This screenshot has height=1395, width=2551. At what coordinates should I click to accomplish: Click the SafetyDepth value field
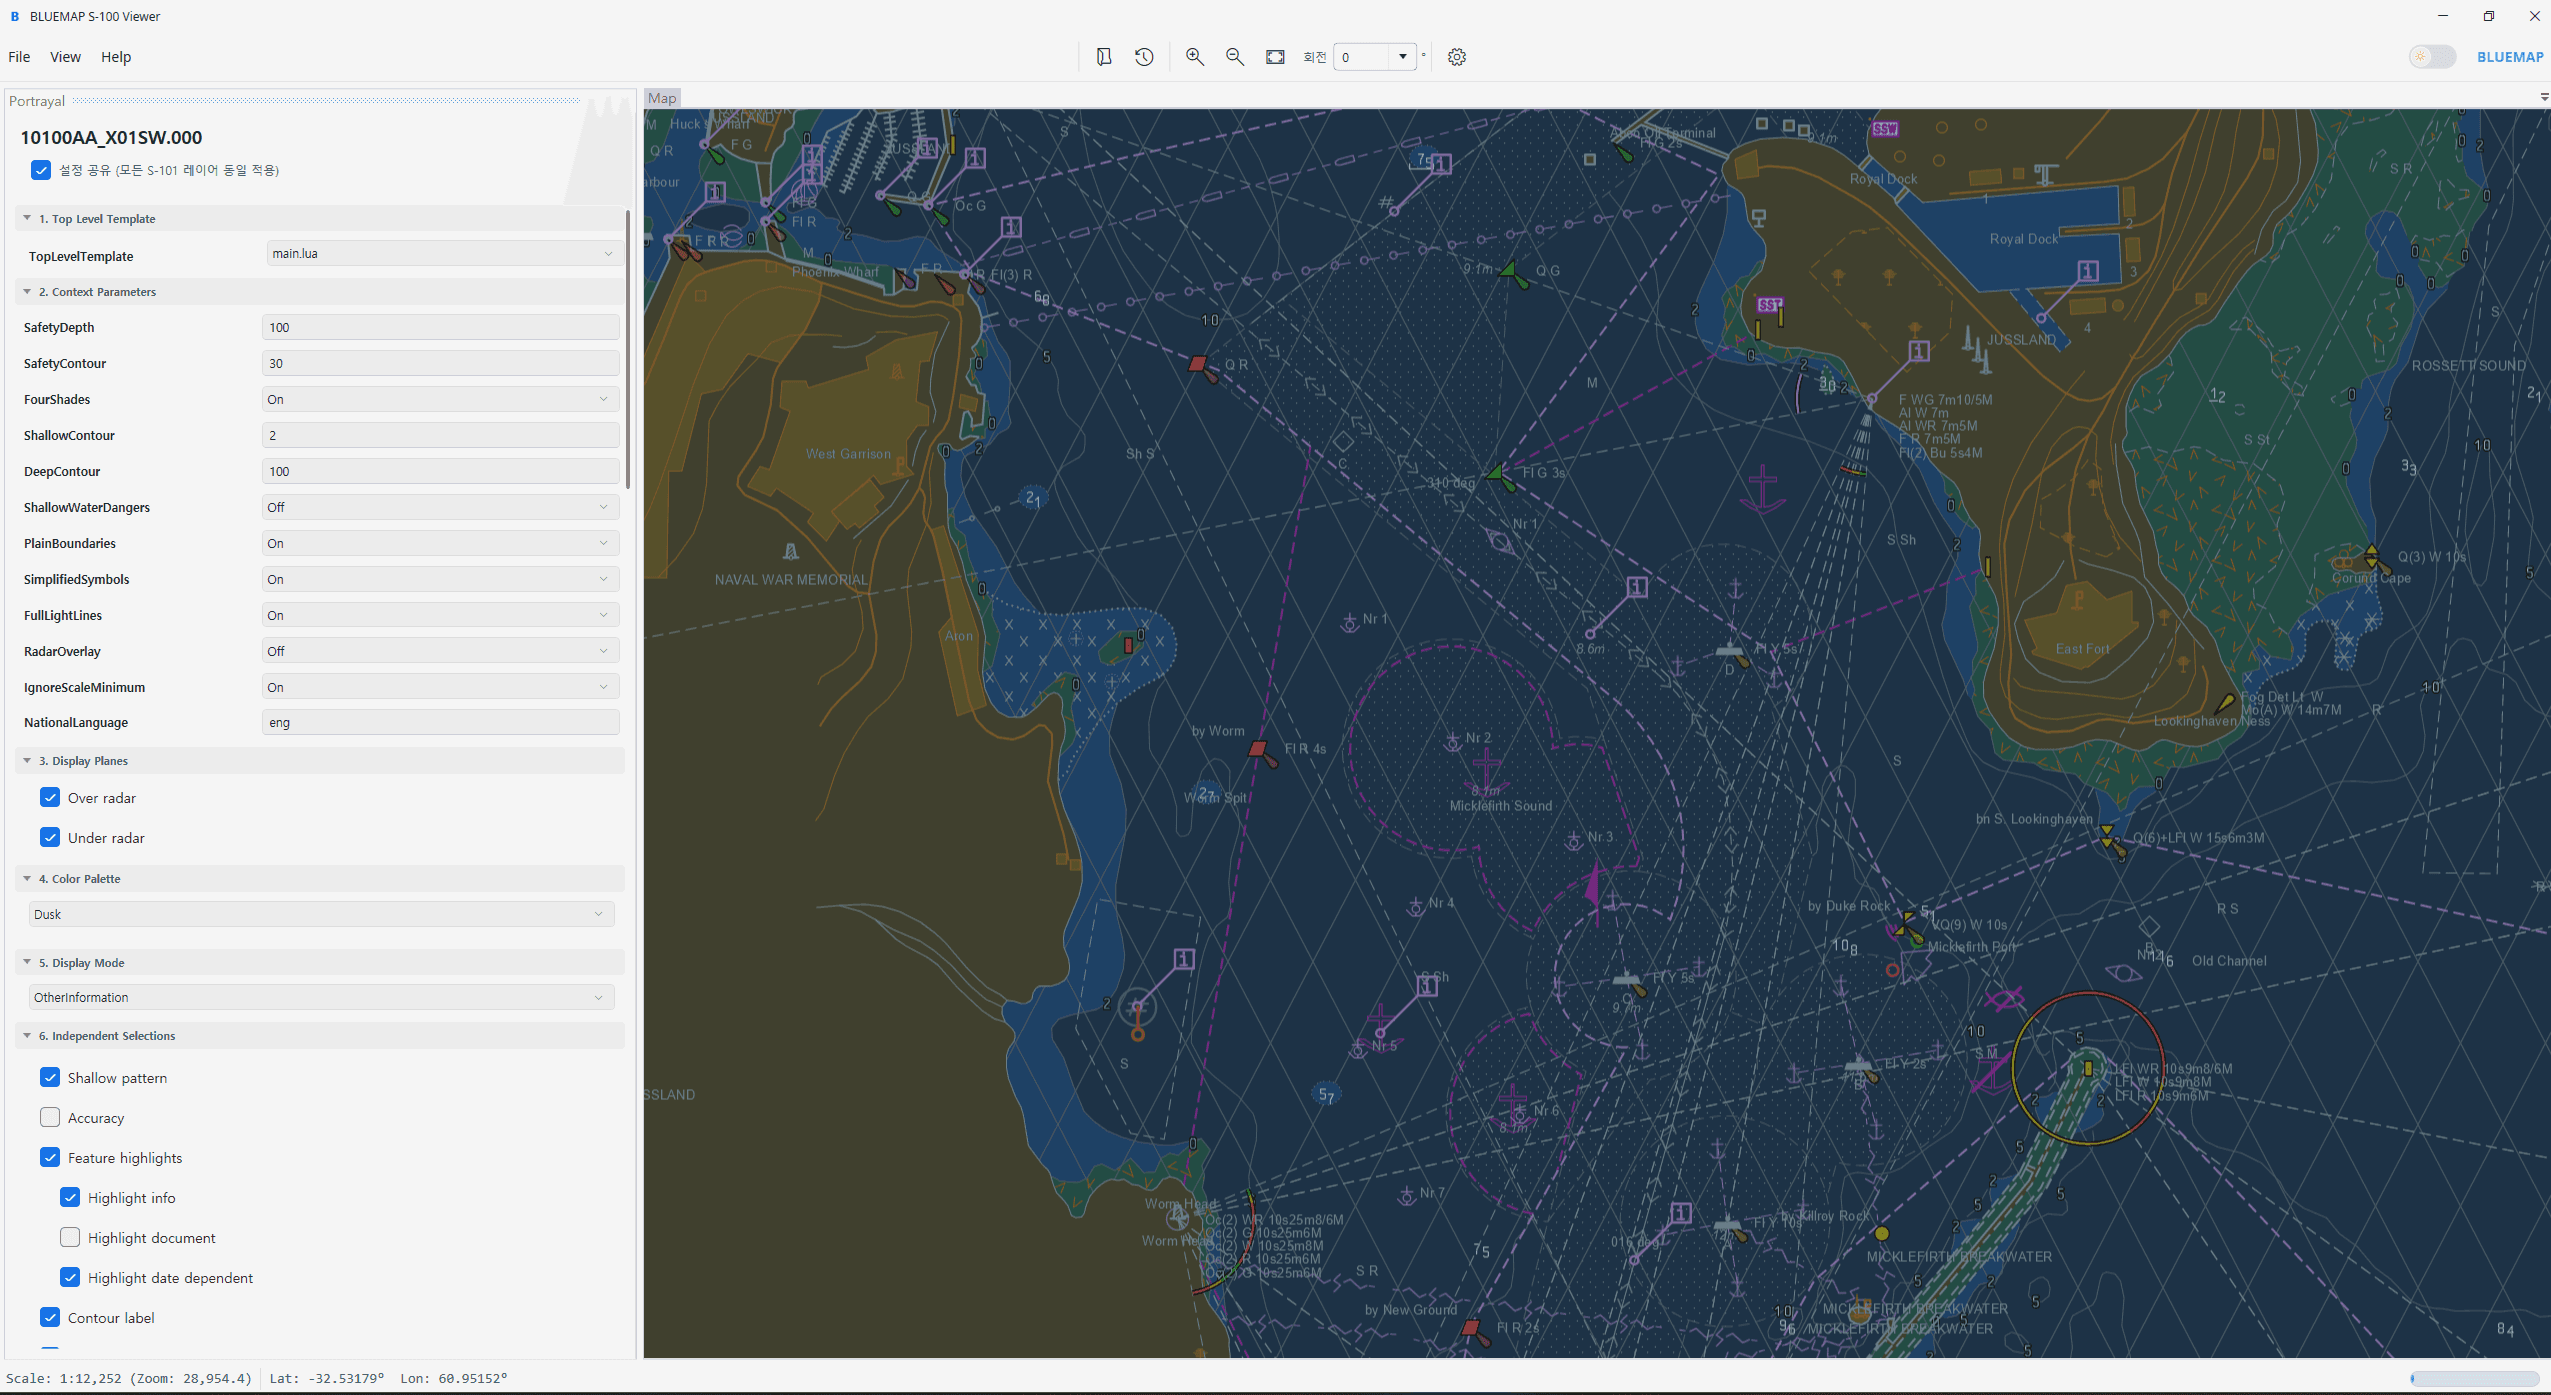(x=440, y=327)
